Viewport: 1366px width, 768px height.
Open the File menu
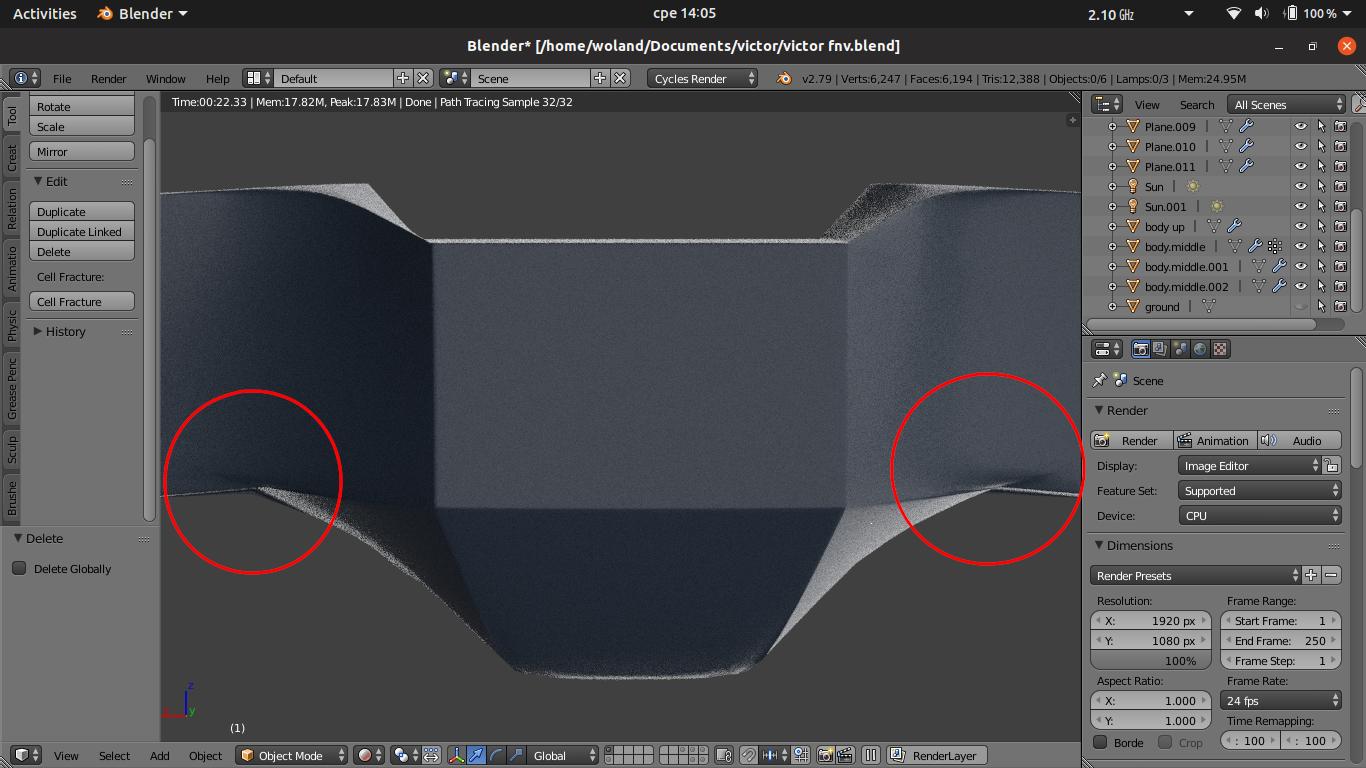62,78
